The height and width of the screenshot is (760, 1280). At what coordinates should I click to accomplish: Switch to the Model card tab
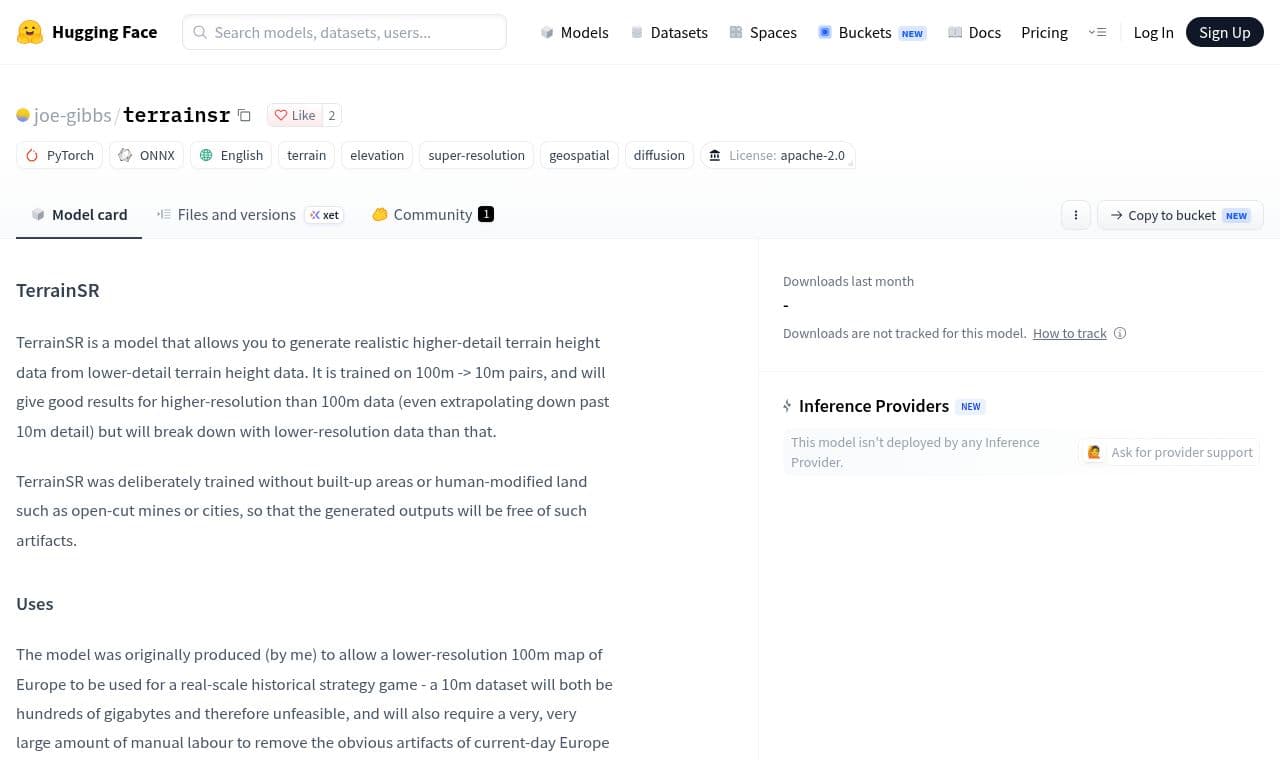click(x=79, y=214)
